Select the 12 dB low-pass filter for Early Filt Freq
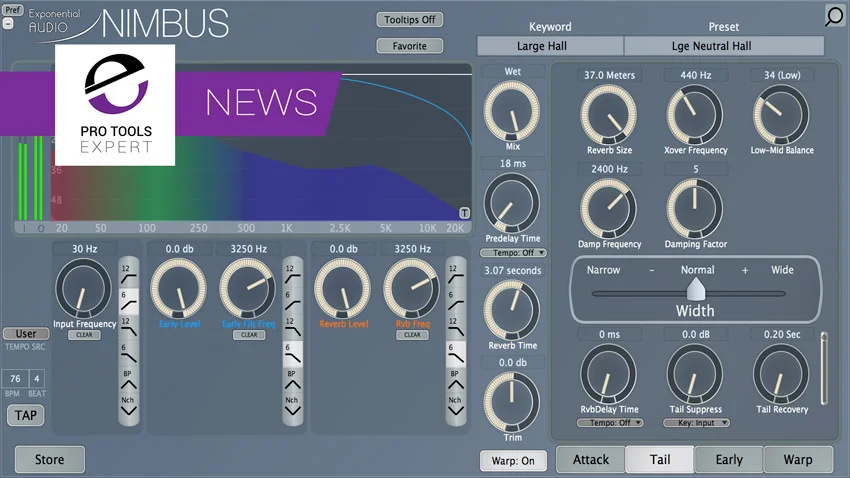The height and width of the screenshot is (478, 850). click(x=293, y=328)
